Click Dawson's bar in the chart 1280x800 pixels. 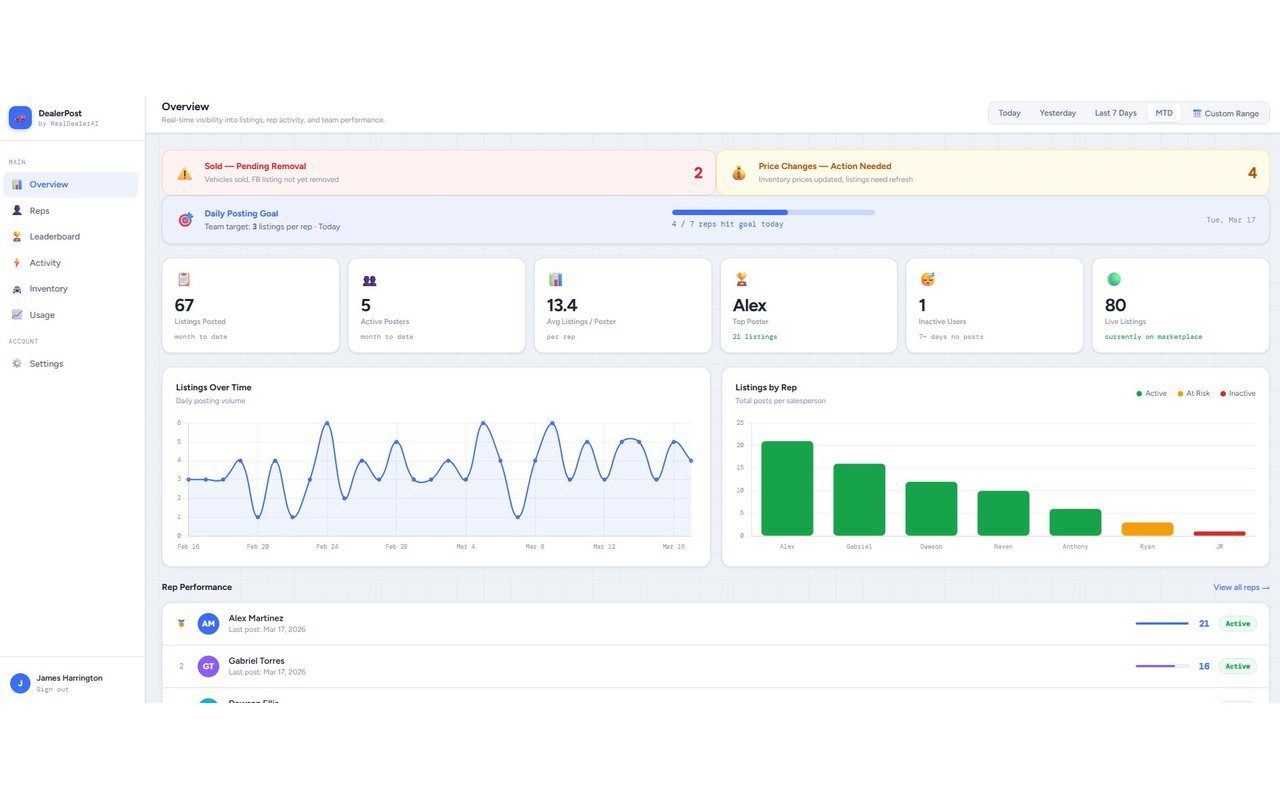pyautogui.click(x=931, y=509)
